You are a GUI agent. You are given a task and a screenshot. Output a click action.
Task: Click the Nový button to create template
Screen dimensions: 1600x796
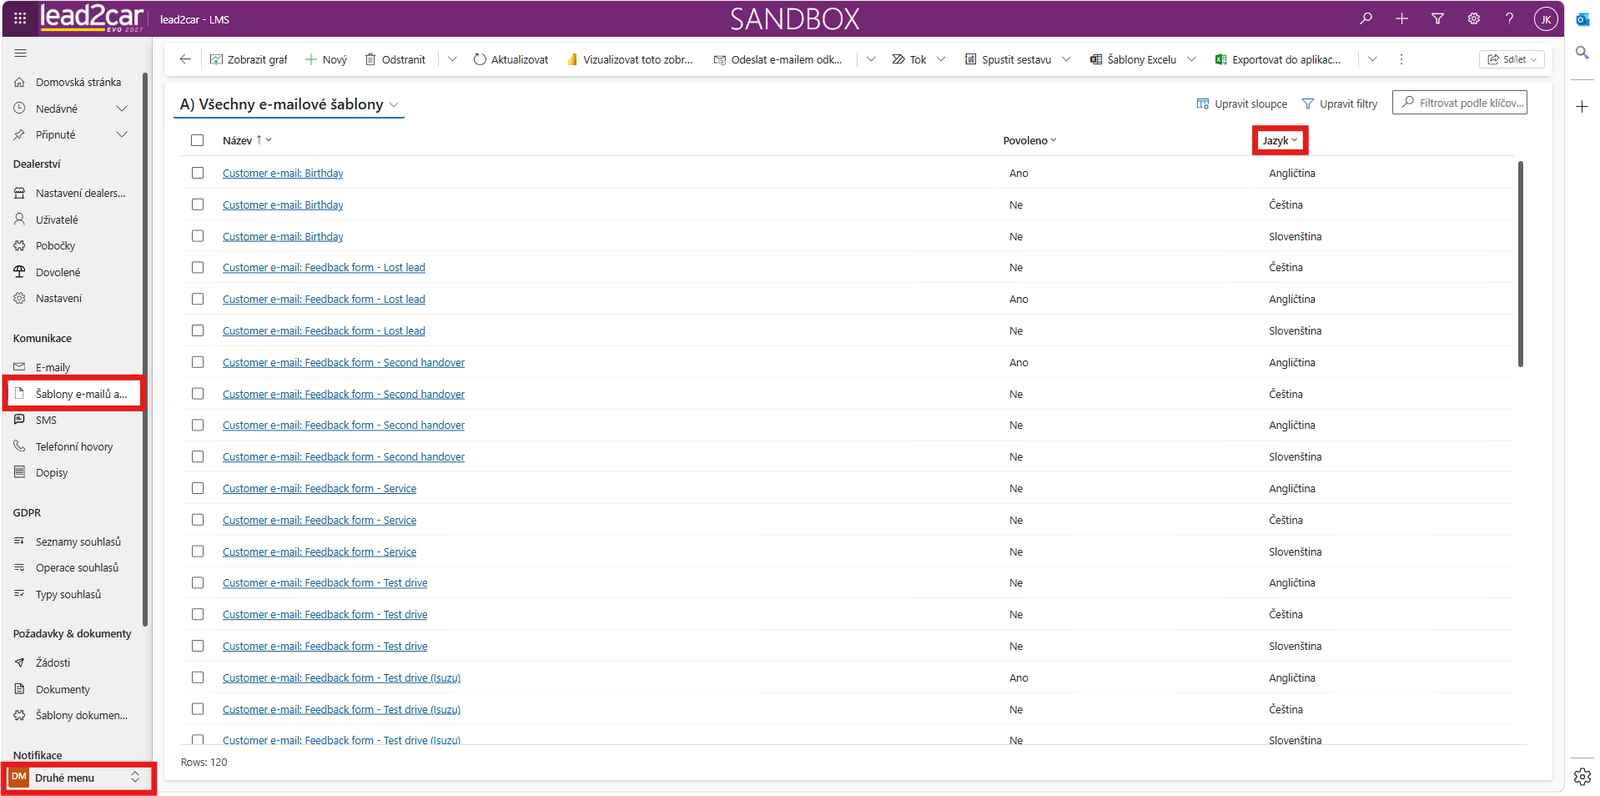pos(326,59)
